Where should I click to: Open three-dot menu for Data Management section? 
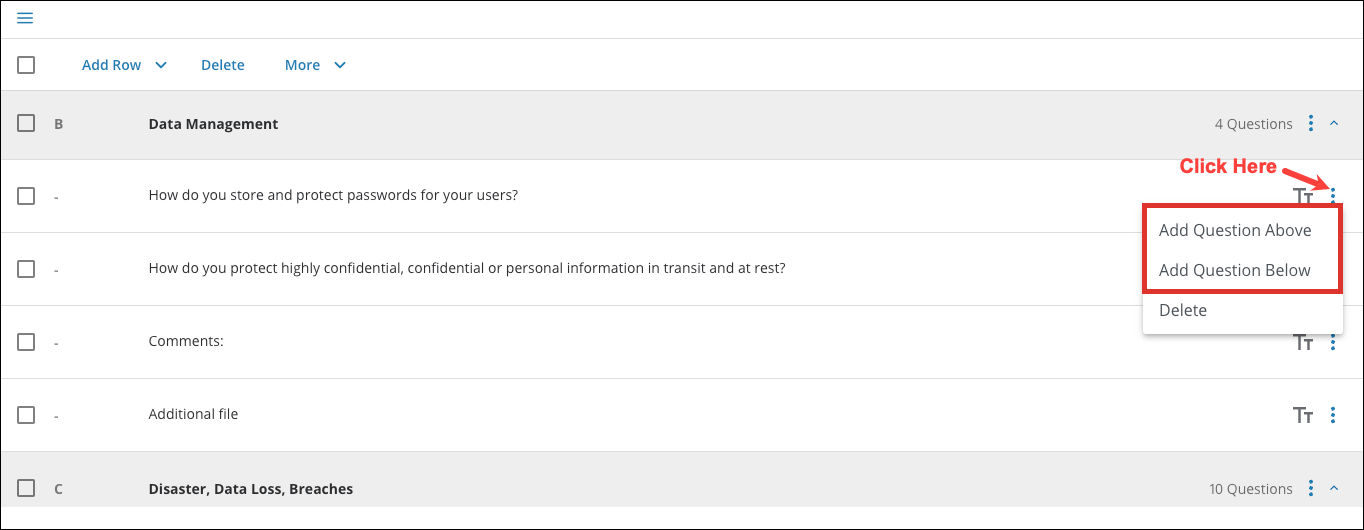1311,124
